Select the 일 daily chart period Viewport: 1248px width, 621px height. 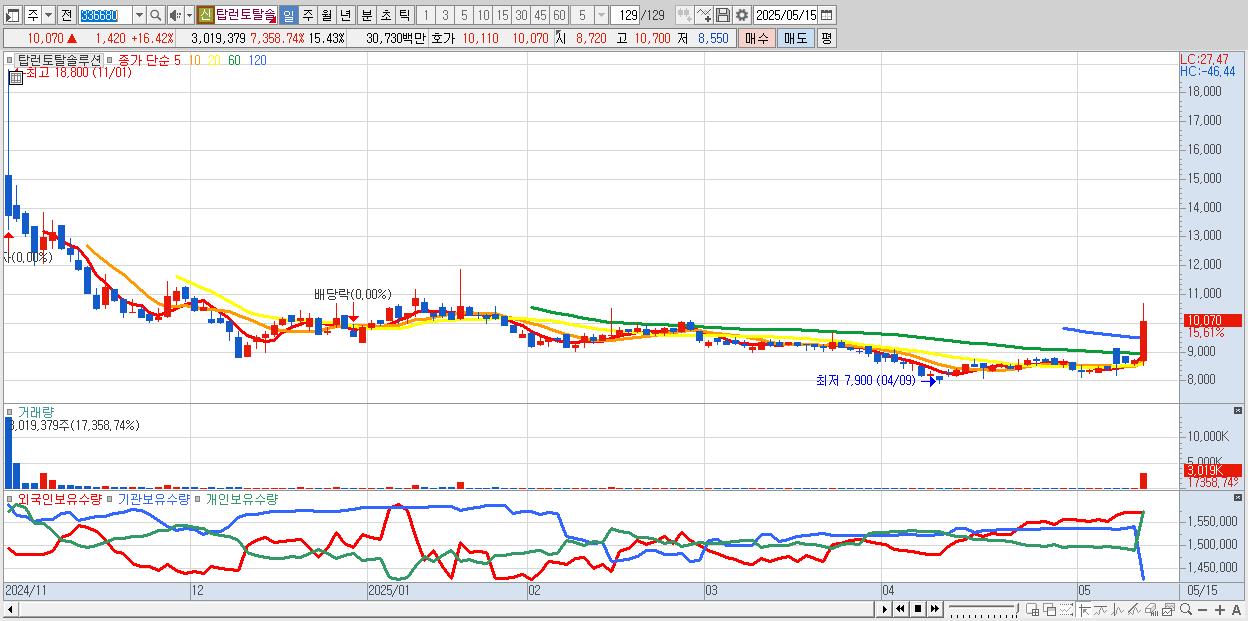point(288,15)
